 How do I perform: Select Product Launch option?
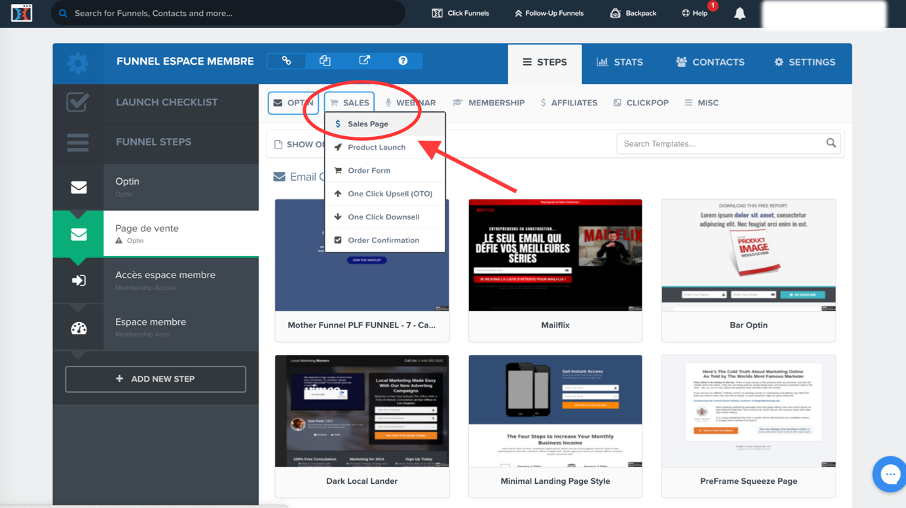[385, 147]
